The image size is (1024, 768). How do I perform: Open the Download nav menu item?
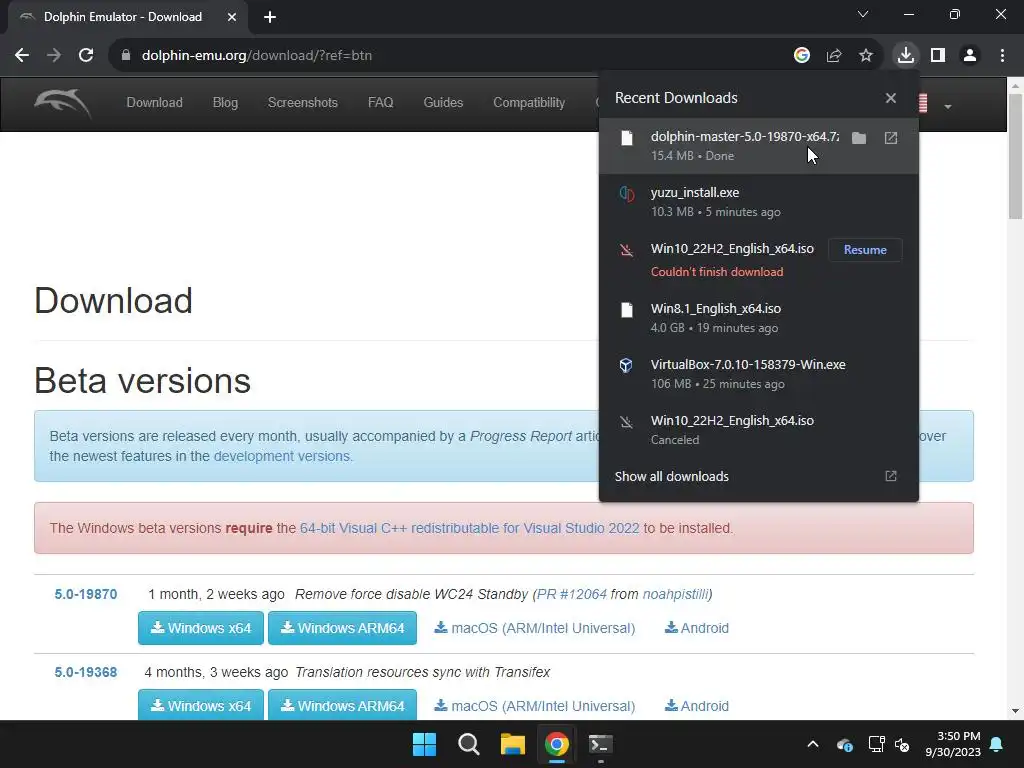(x=154, y=103)
